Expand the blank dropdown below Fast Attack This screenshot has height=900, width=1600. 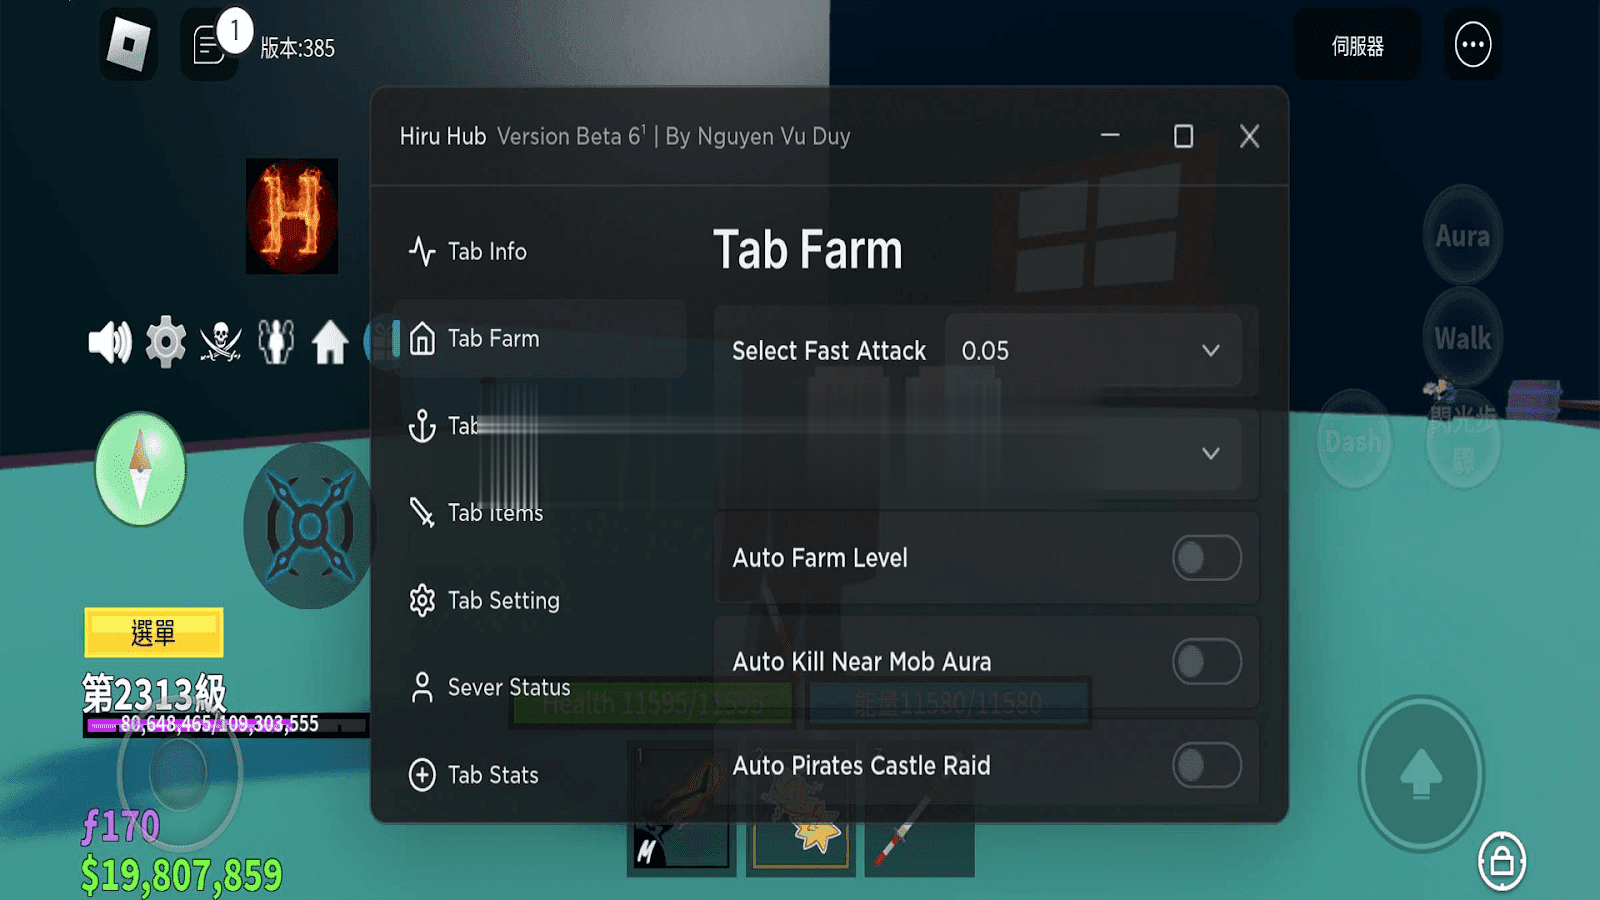(986, 453)
